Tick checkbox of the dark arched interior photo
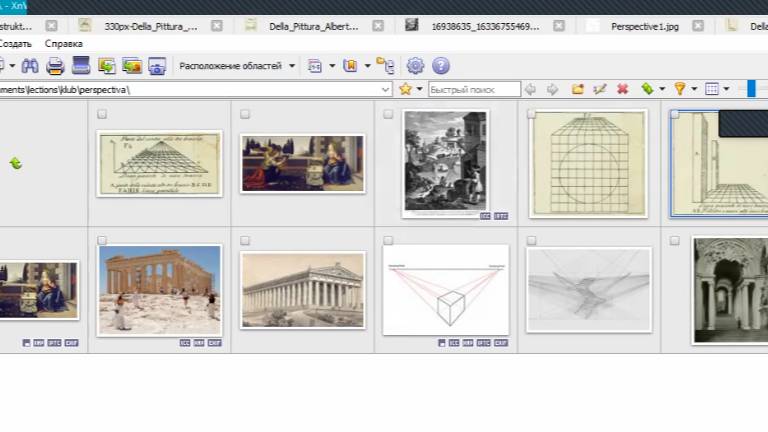The height and width of the screenshot is (432, 768). coord(674,240)
